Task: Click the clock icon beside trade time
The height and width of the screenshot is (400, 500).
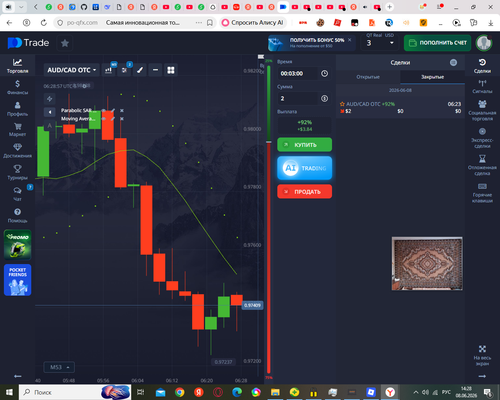Action: pyautogui.click(x=324, y=73)
